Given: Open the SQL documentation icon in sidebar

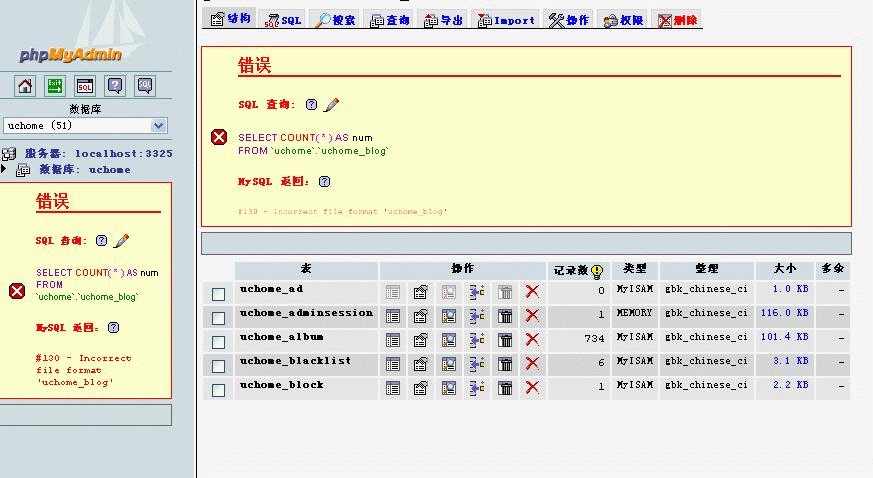Looking at the screenshot, I should click(145, 86).
